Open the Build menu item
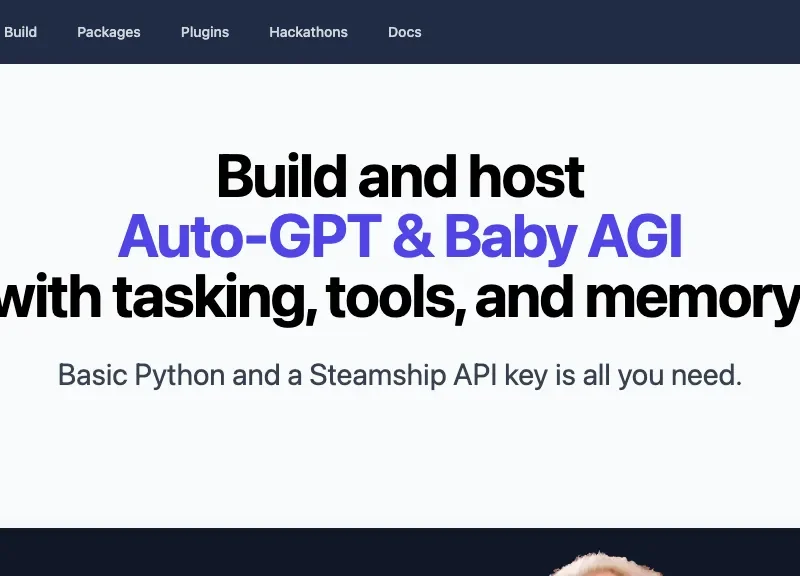 [20, 32]
